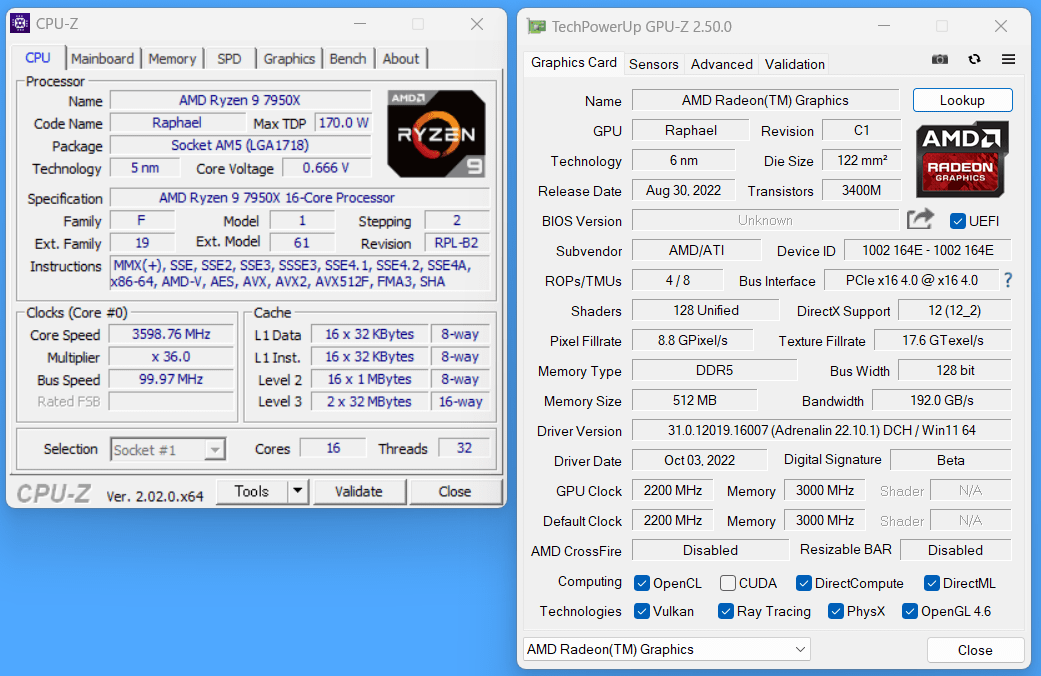The image size is (1041, 676).
Task: Click the CPU Specification field
Action: [299, 198]
